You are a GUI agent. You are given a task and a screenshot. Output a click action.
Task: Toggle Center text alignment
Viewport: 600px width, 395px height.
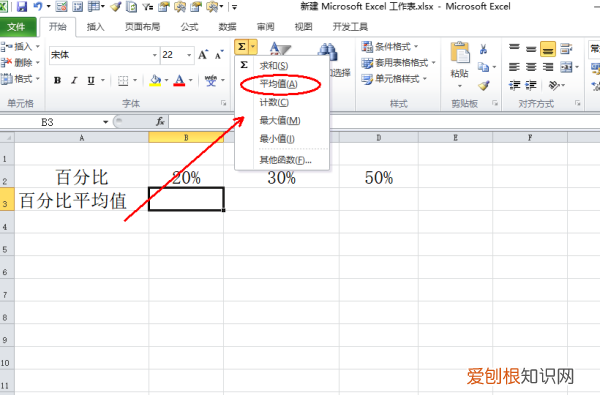click(531, 67)
